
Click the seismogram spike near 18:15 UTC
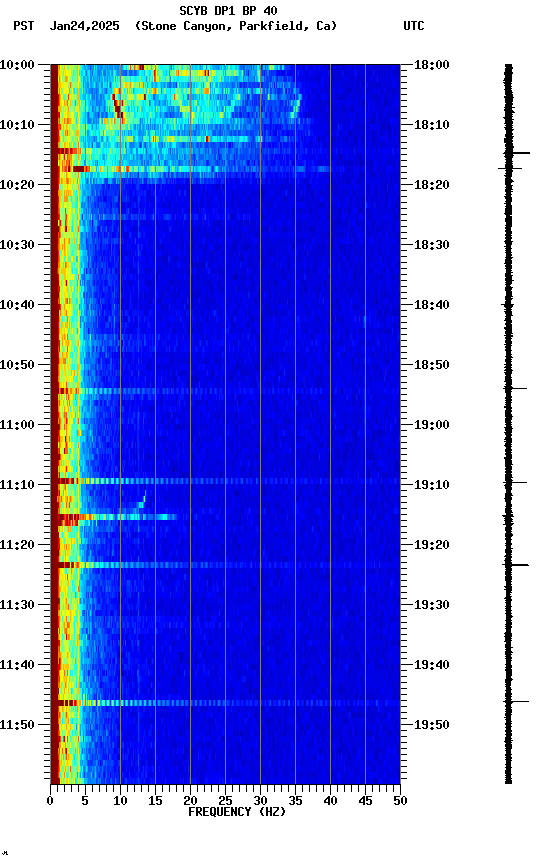518,153
